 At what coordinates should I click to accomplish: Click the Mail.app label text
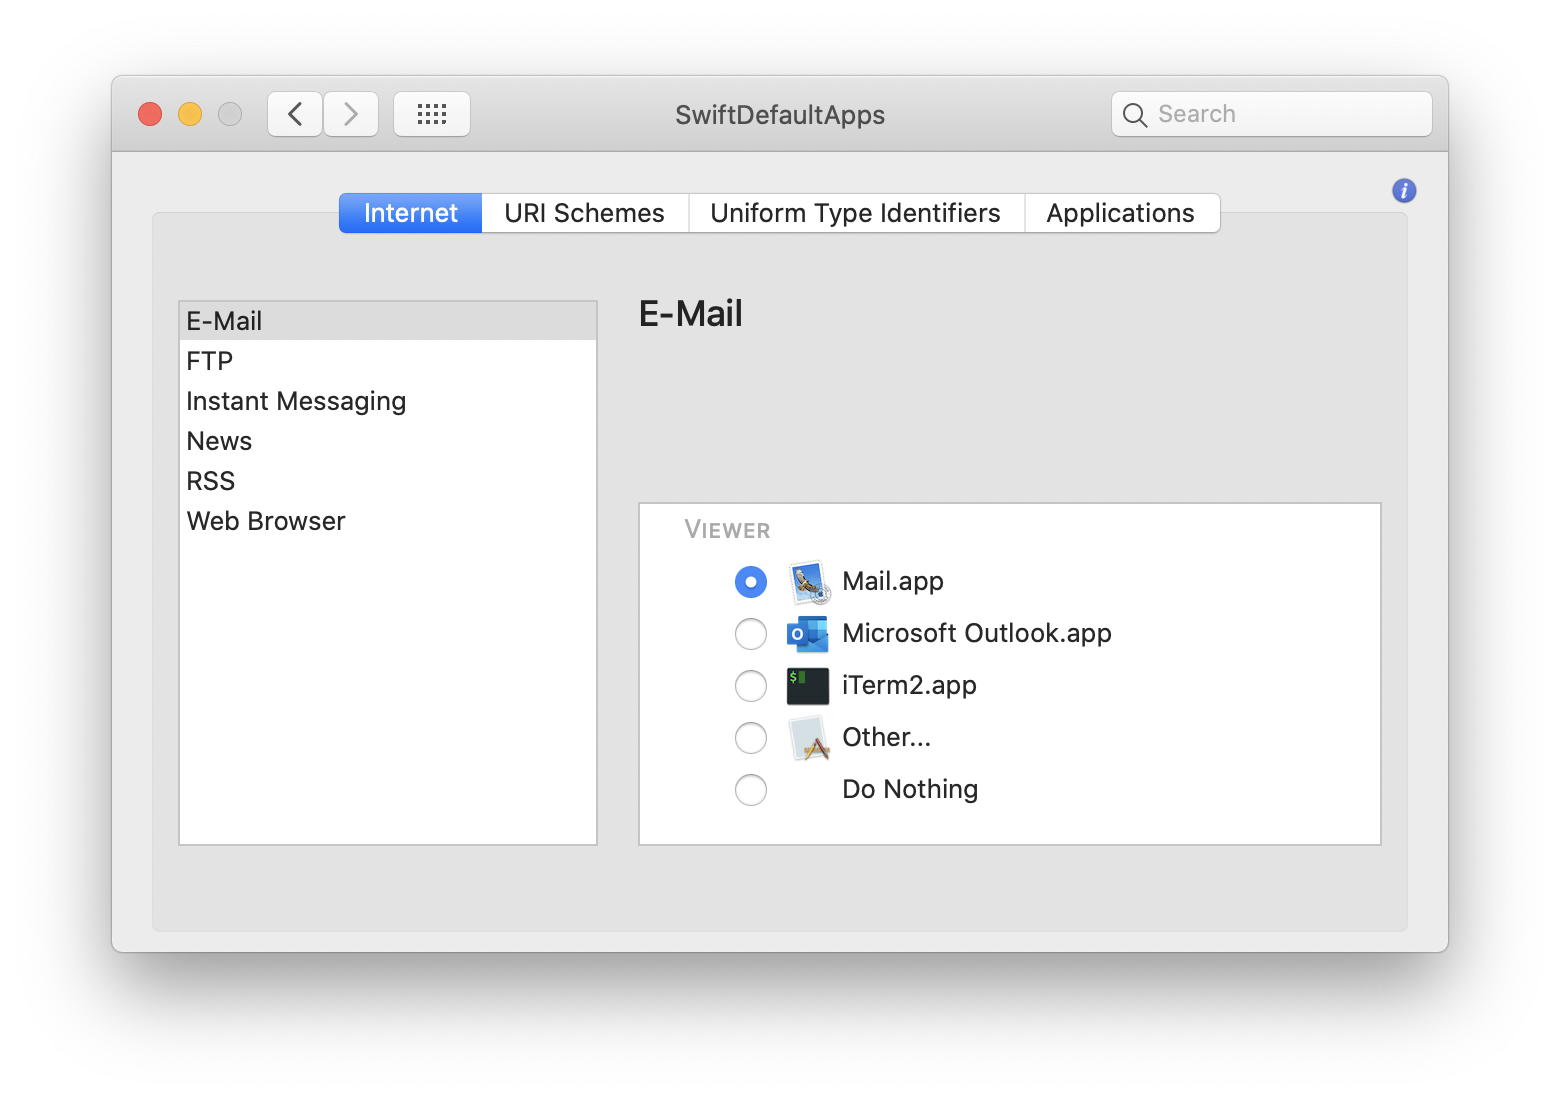893,582
